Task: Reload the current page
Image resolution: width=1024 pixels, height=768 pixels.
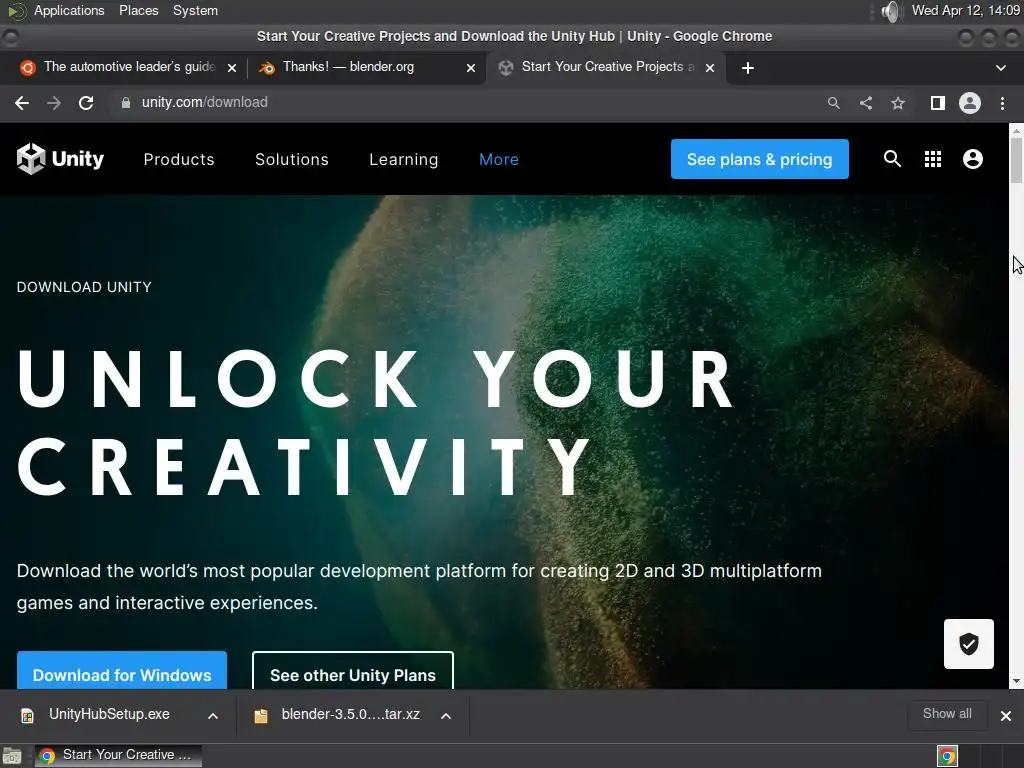Action: coord(86,103)
